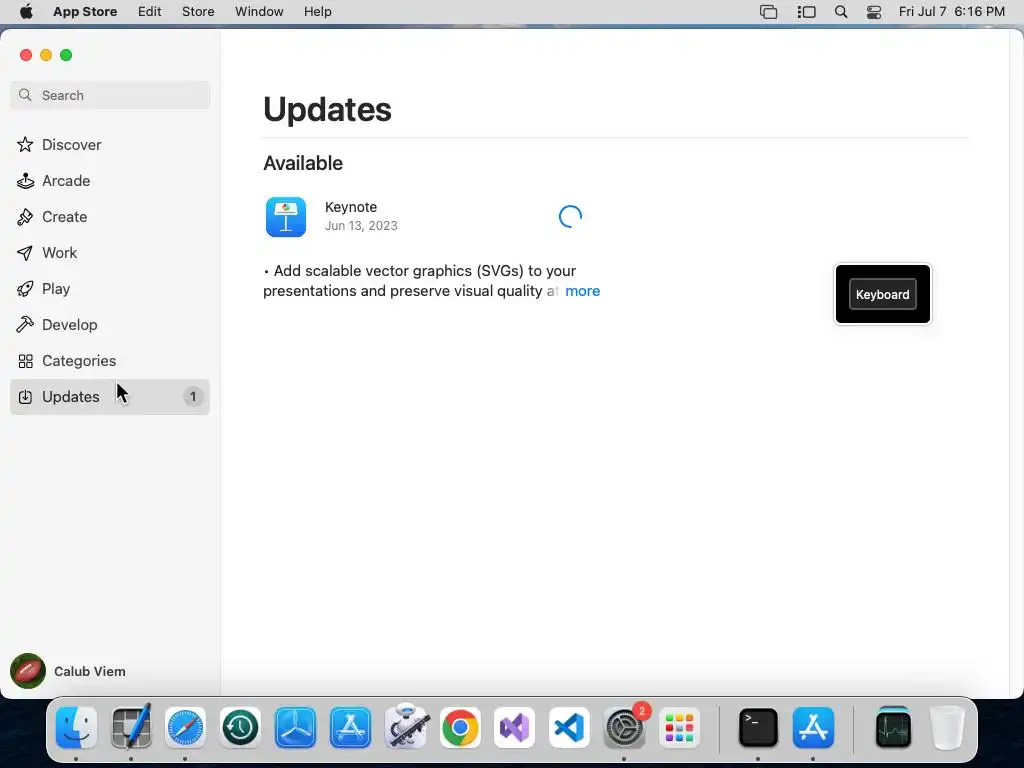Click the Search field in sidebar

[x=110, y=95]
